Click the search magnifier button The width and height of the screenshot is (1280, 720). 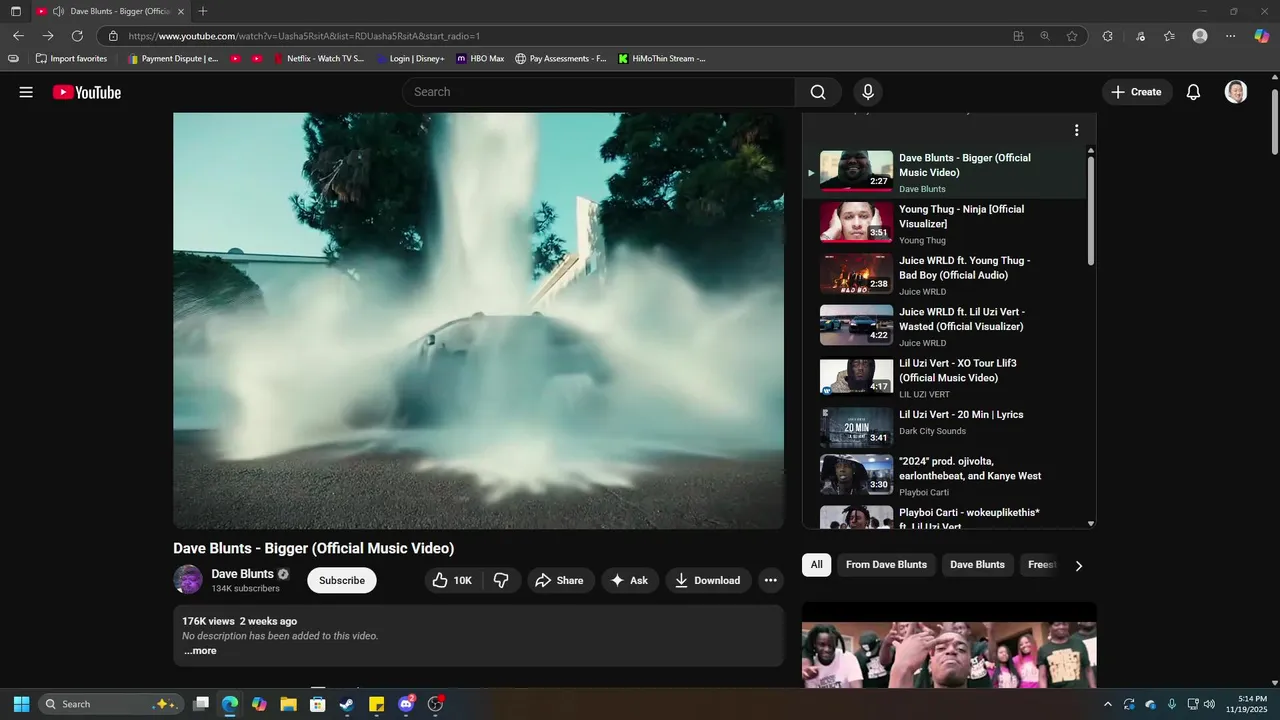[x=818, y=92]
